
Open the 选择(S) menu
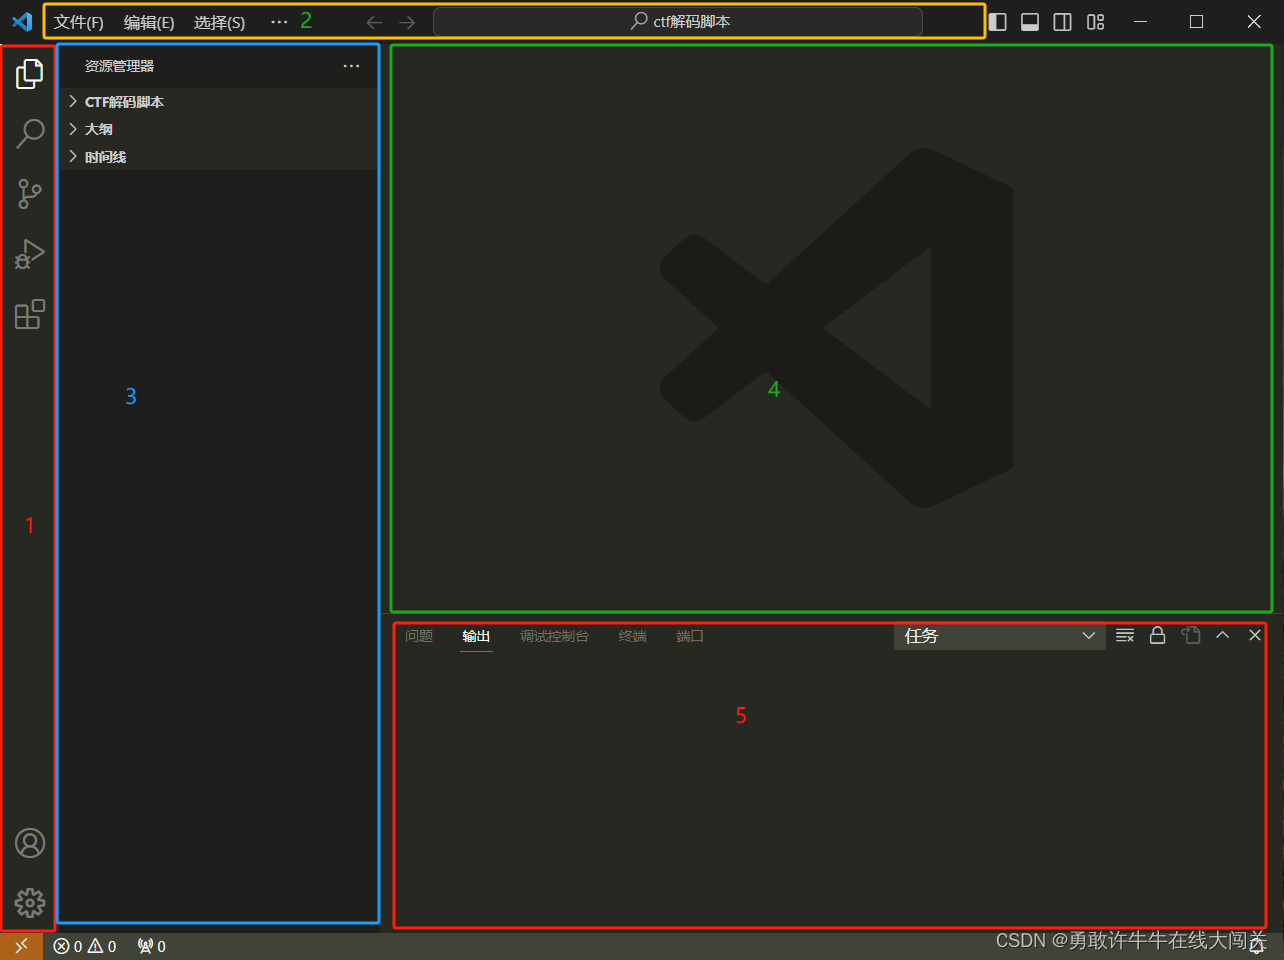219,22
